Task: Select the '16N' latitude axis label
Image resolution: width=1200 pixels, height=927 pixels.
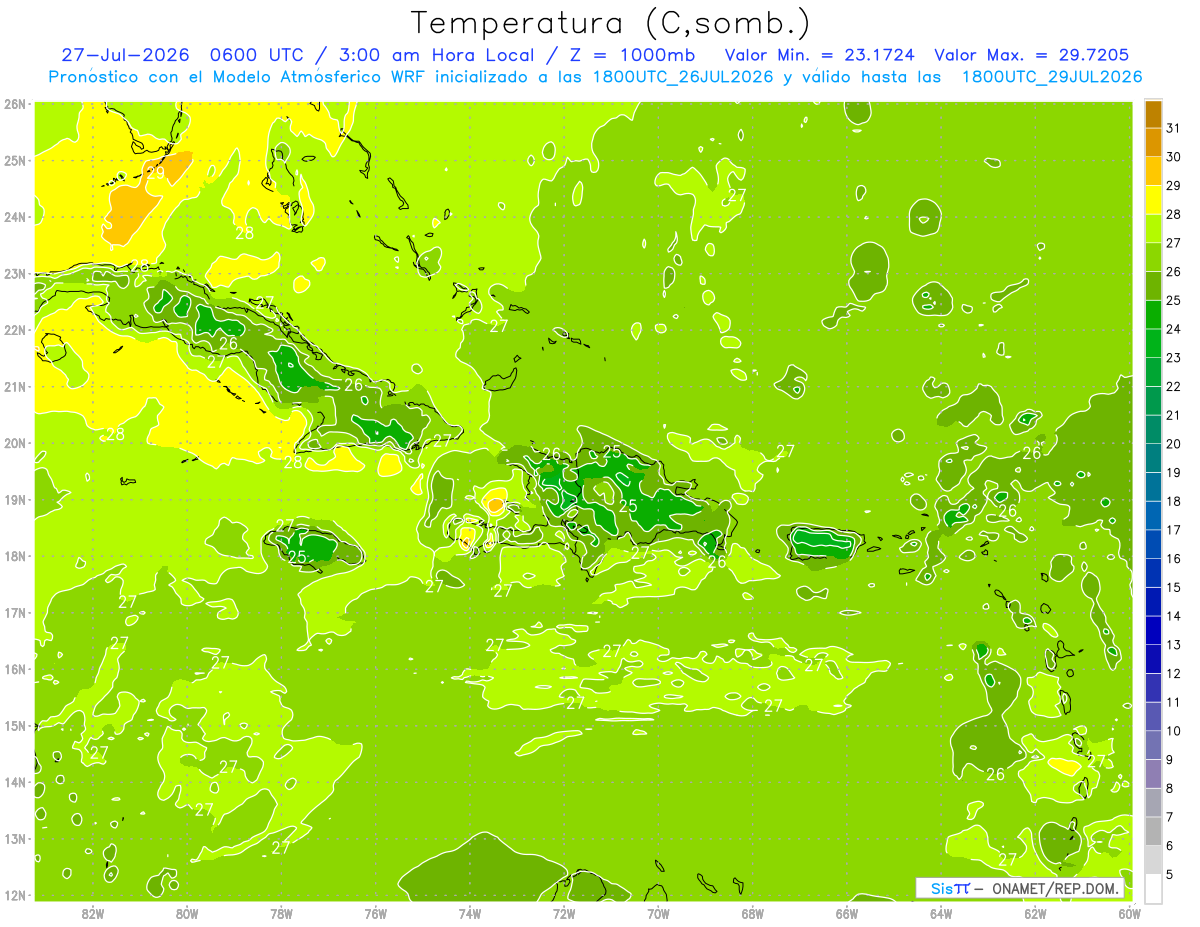Action: [15, 669]
